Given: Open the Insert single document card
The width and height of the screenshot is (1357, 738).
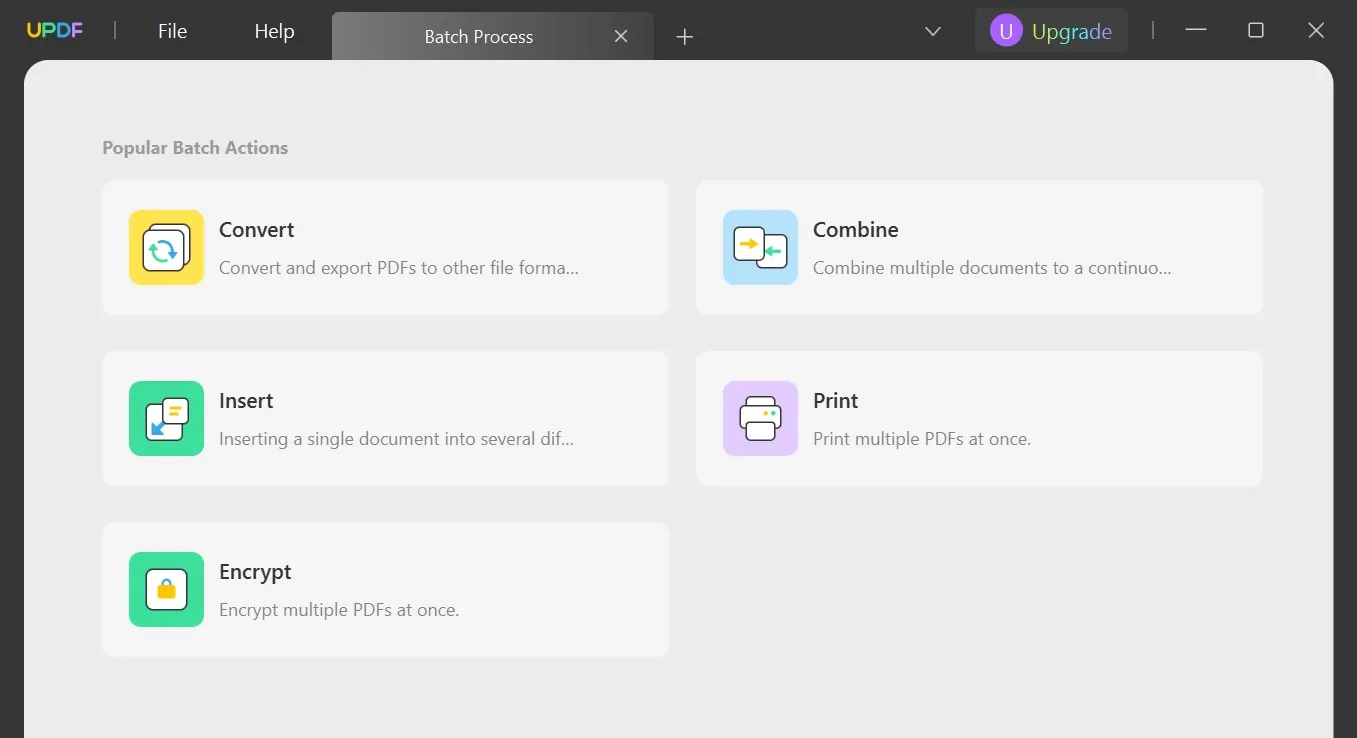Looking at the screenshot, I should click(x=385, y=418).
